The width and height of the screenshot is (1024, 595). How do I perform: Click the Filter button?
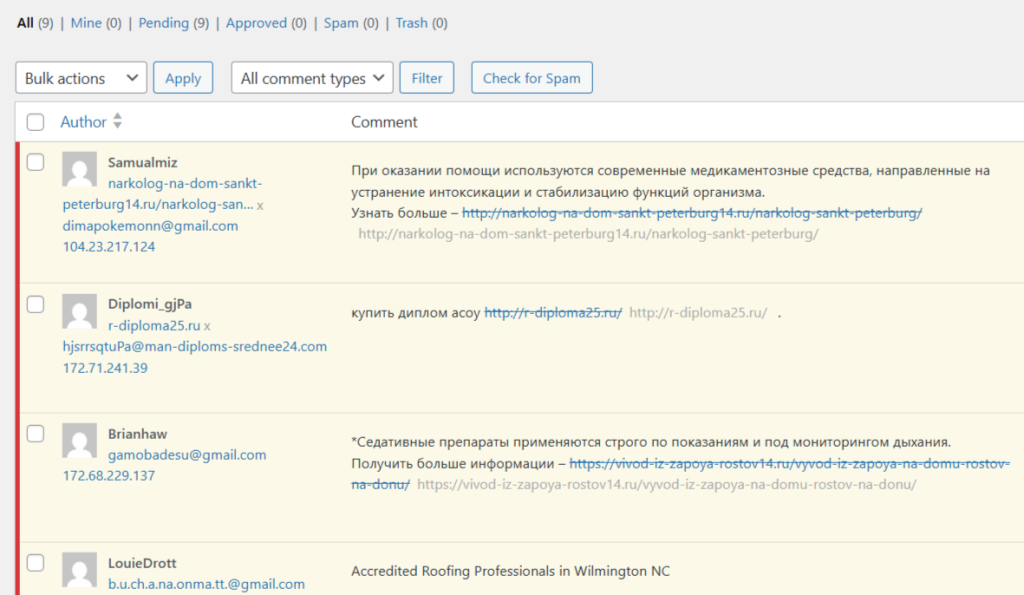pyautogui.click(x=427, y=78)
